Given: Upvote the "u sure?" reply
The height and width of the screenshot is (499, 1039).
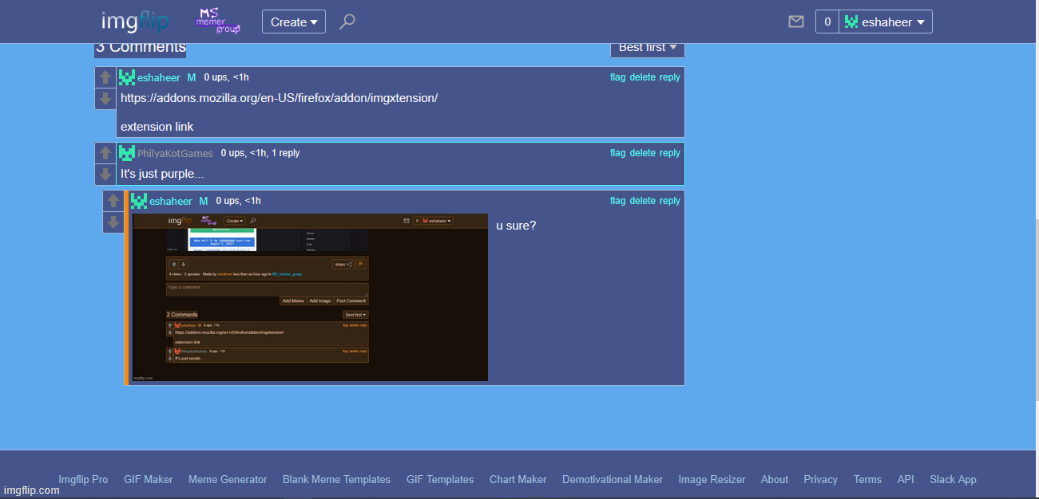Looking at the screenshot, I should click(114, 201).
